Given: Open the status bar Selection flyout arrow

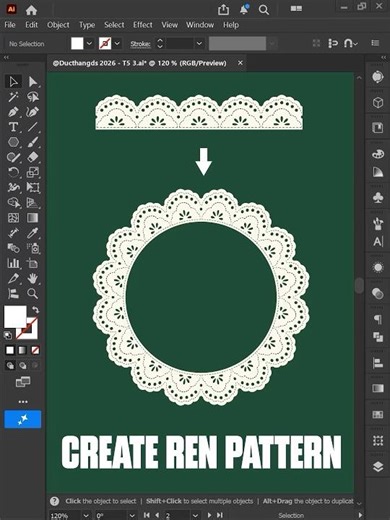Looking at the screenshot, I should (360, 515).
